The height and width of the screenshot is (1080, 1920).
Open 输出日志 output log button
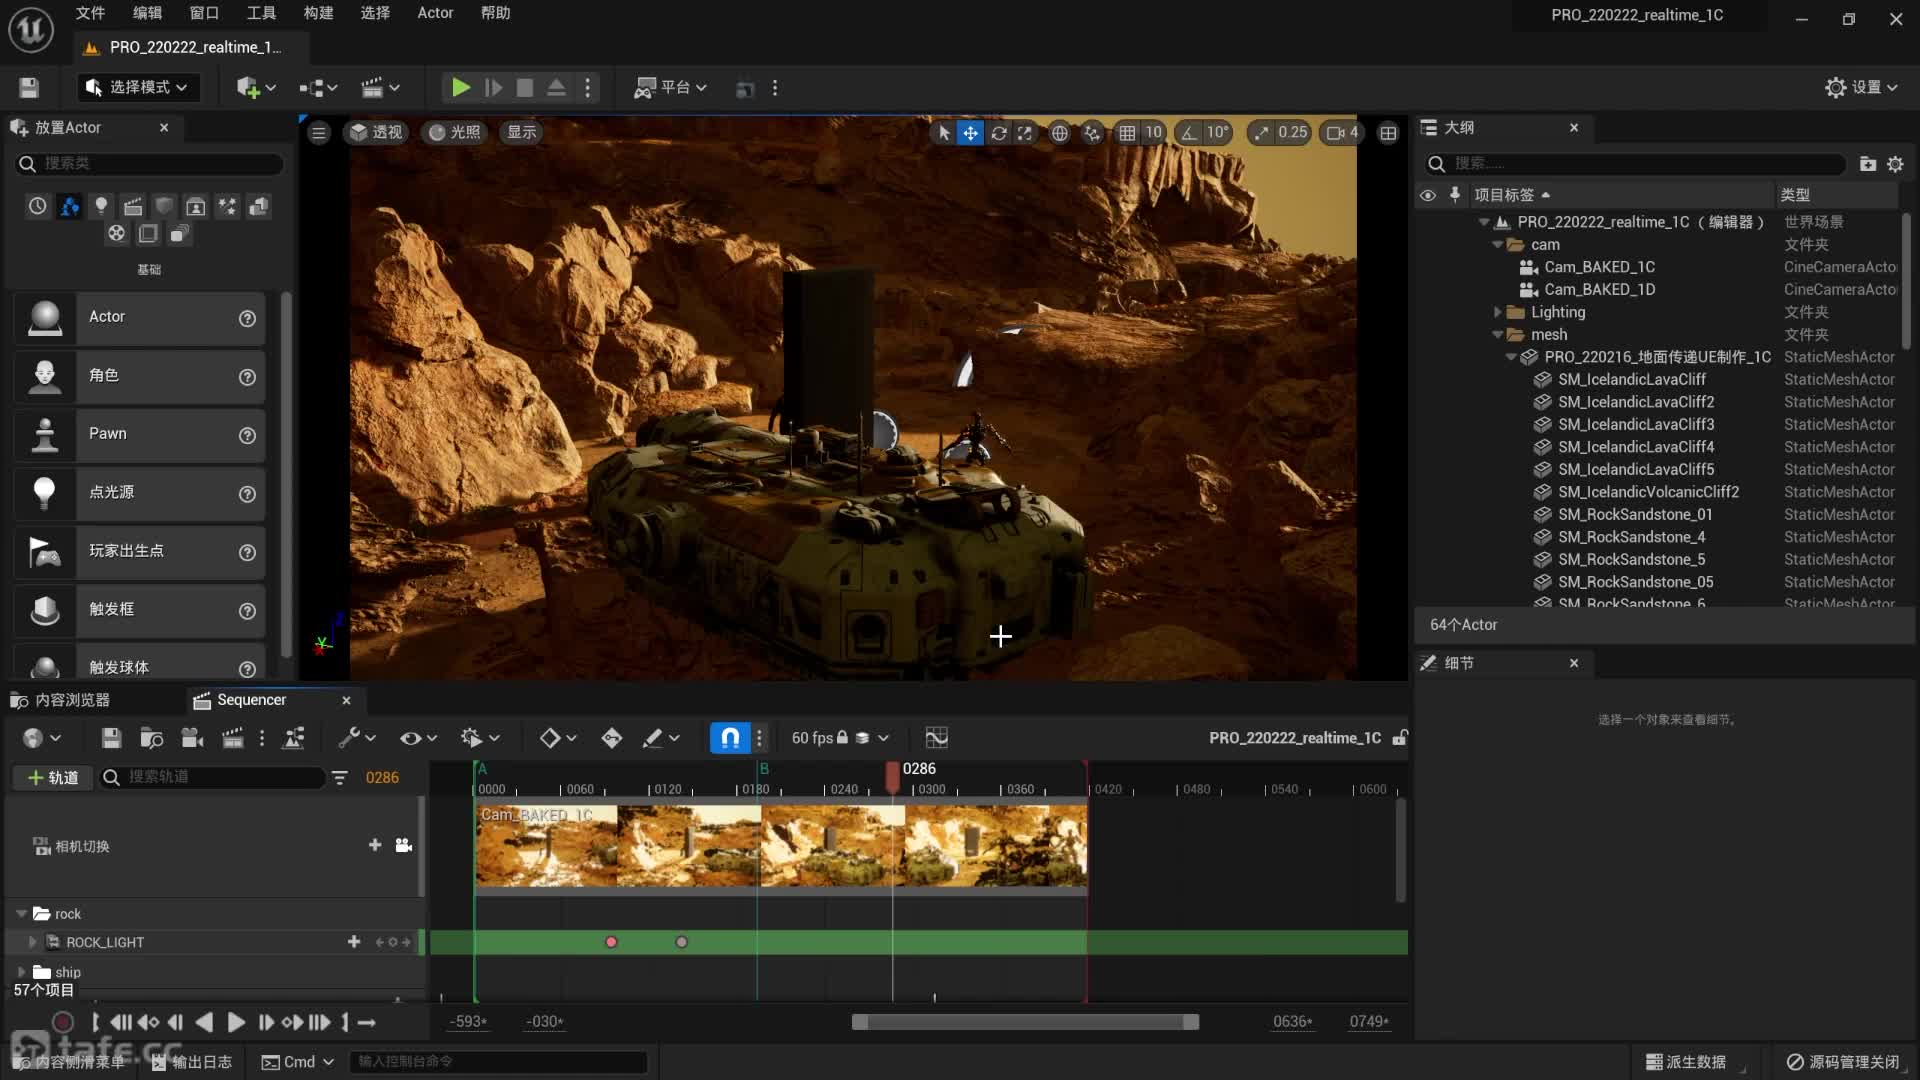click(192, 1062)
